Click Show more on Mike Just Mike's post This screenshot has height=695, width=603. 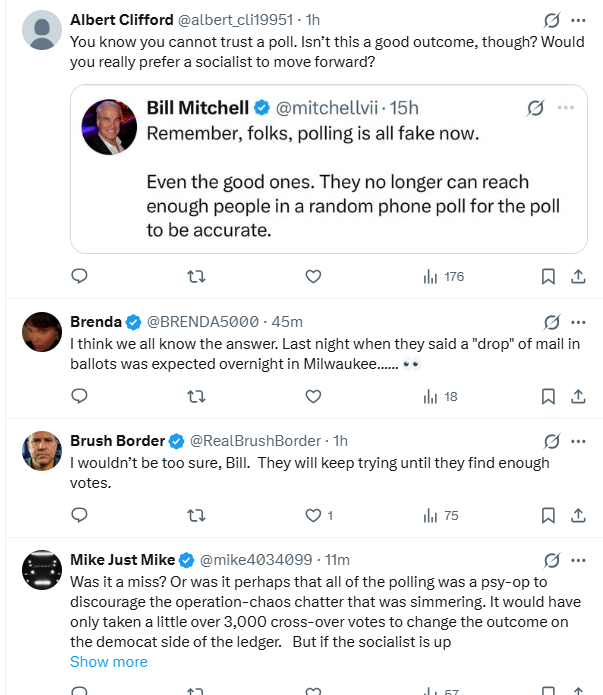109,662
